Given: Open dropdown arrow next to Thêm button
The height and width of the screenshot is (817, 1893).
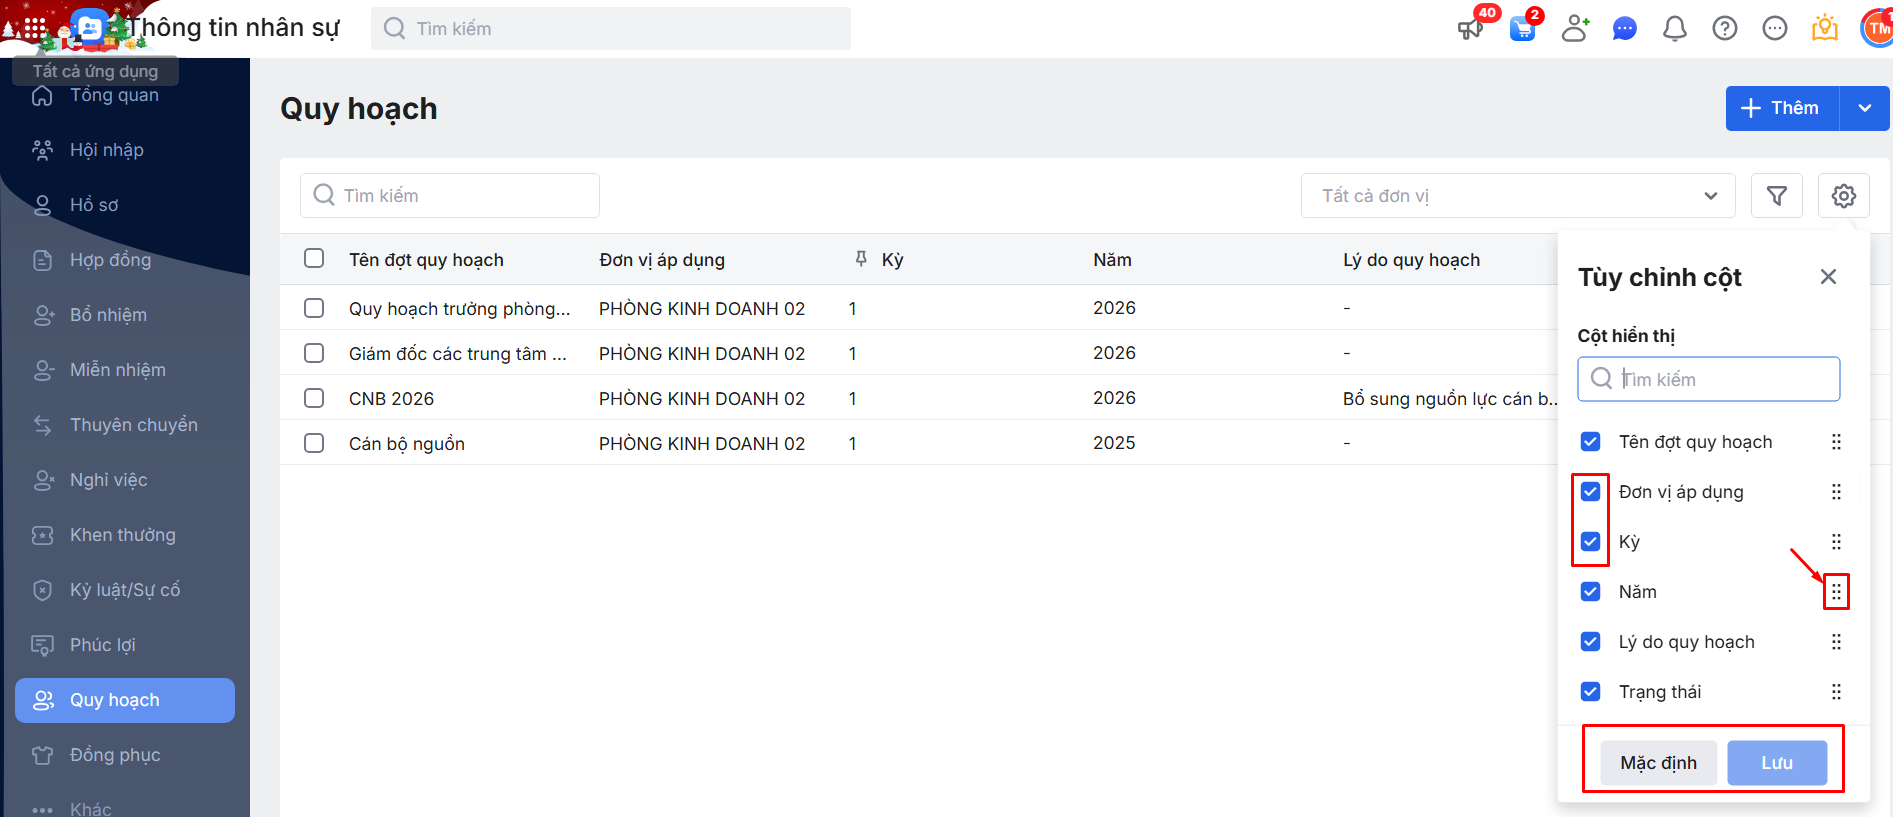Looking at the screenshot, I should [x=1864, y=108].
